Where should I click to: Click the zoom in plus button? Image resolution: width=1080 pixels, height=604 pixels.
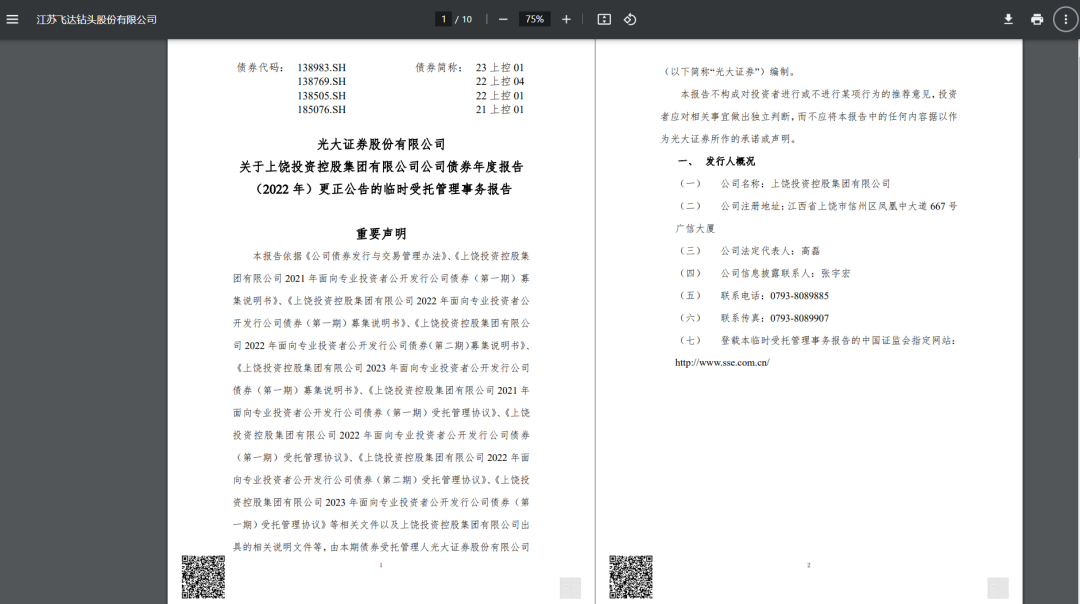566,19
